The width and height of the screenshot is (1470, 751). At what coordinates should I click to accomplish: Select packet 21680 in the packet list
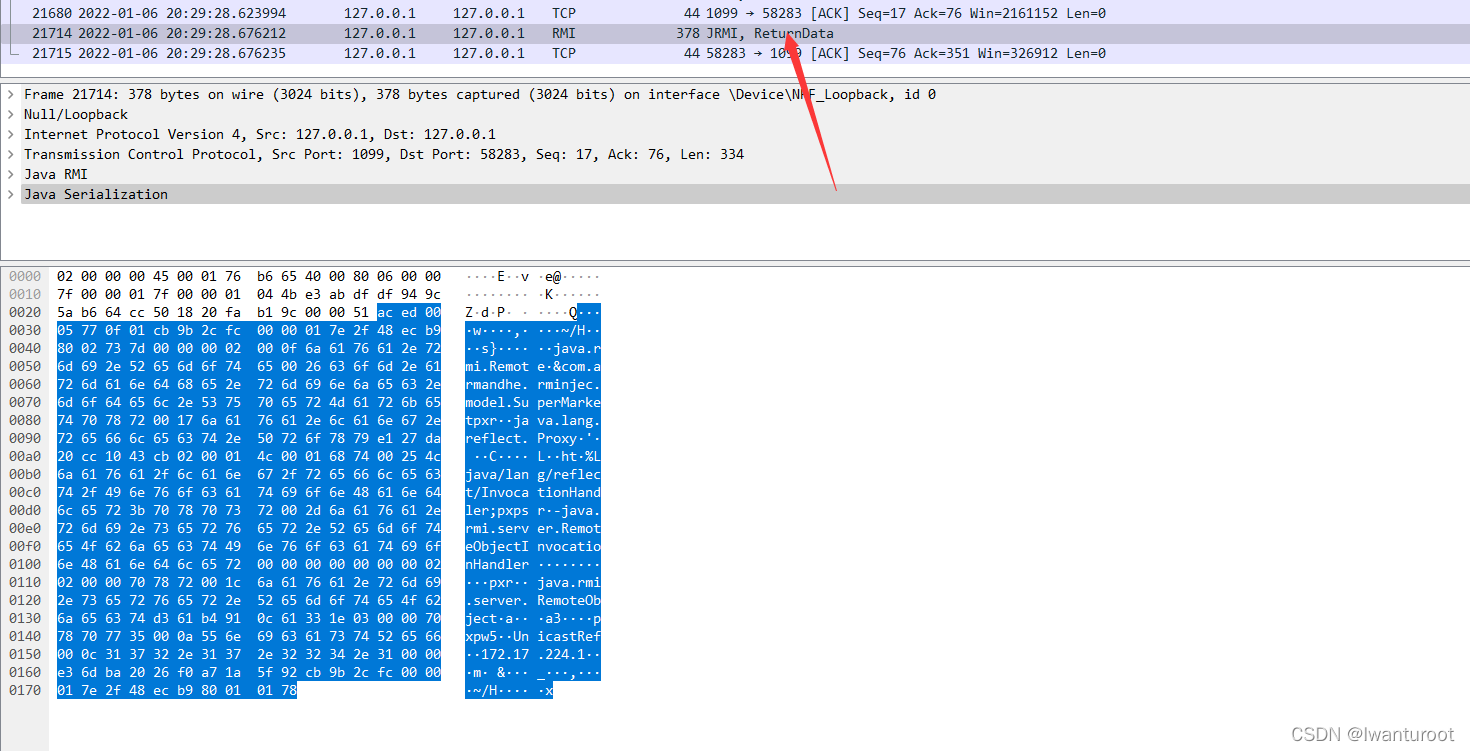735,14
